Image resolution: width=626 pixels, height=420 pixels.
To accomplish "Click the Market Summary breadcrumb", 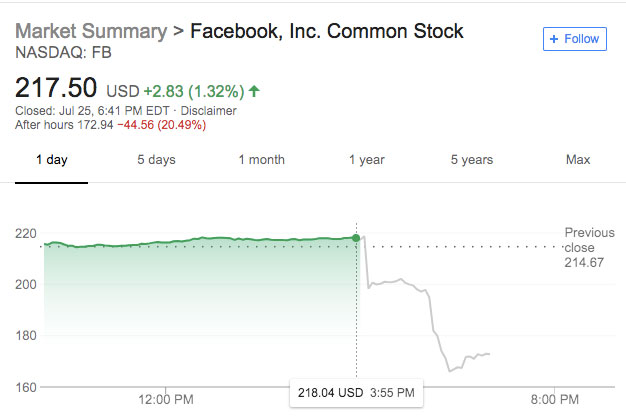I will (x=91, y=31).
